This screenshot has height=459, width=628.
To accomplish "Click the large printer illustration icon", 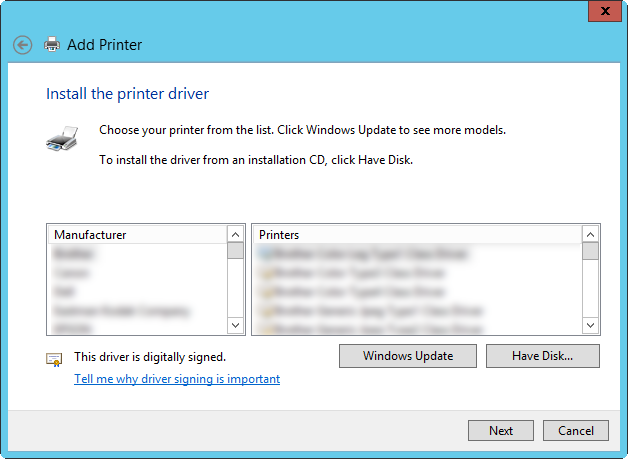I will (x=61, y=137).
